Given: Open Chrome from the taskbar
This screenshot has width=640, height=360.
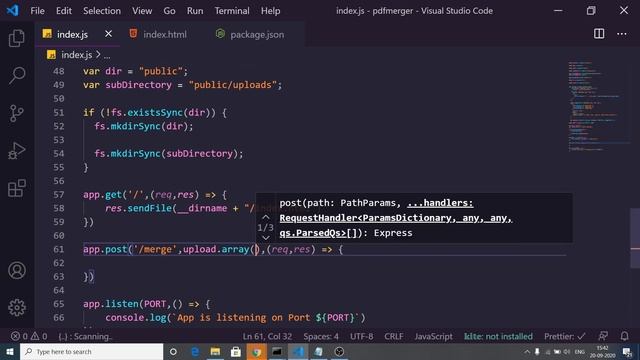Looking at the screenshot, I should pyautogui.click(x=257, y=351).
